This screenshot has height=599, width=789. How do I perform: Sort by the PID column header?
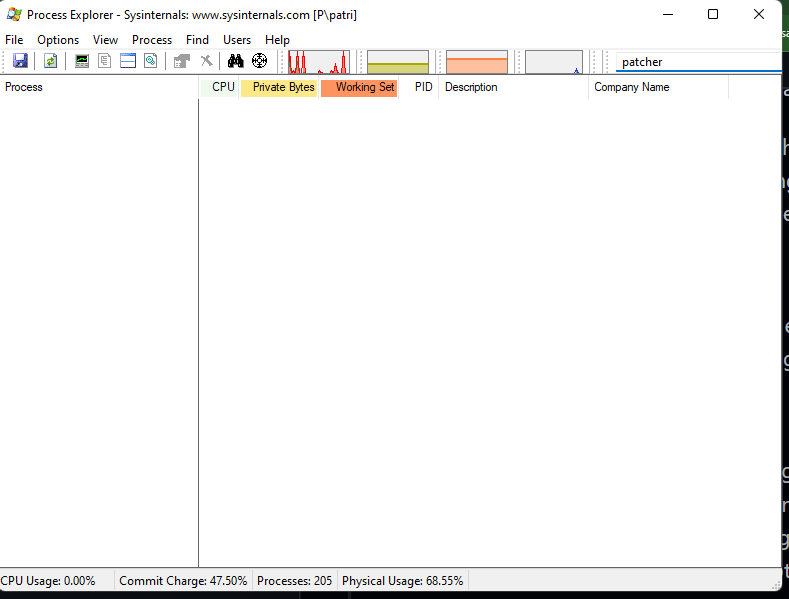click(x=419, y=87)
